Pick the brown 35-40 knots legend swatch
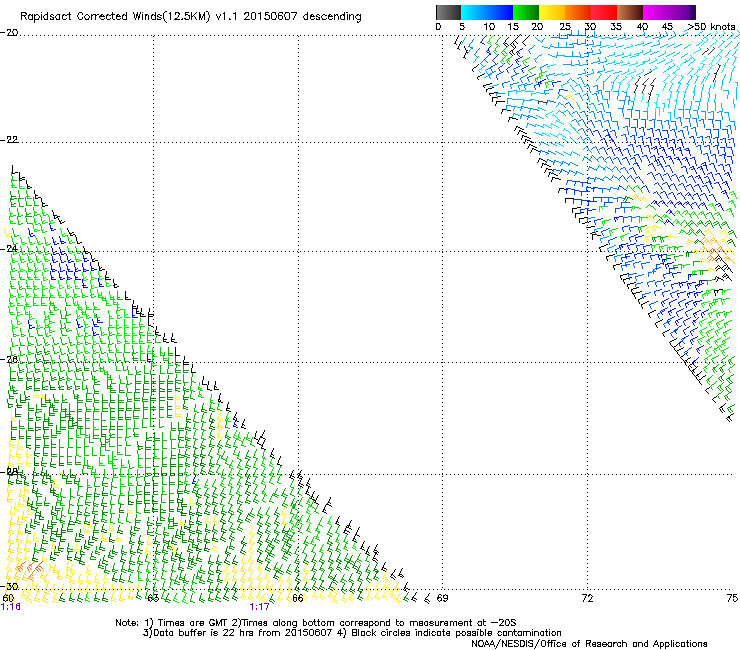Screen dimensions: 740x650 (x=630, y=12)
